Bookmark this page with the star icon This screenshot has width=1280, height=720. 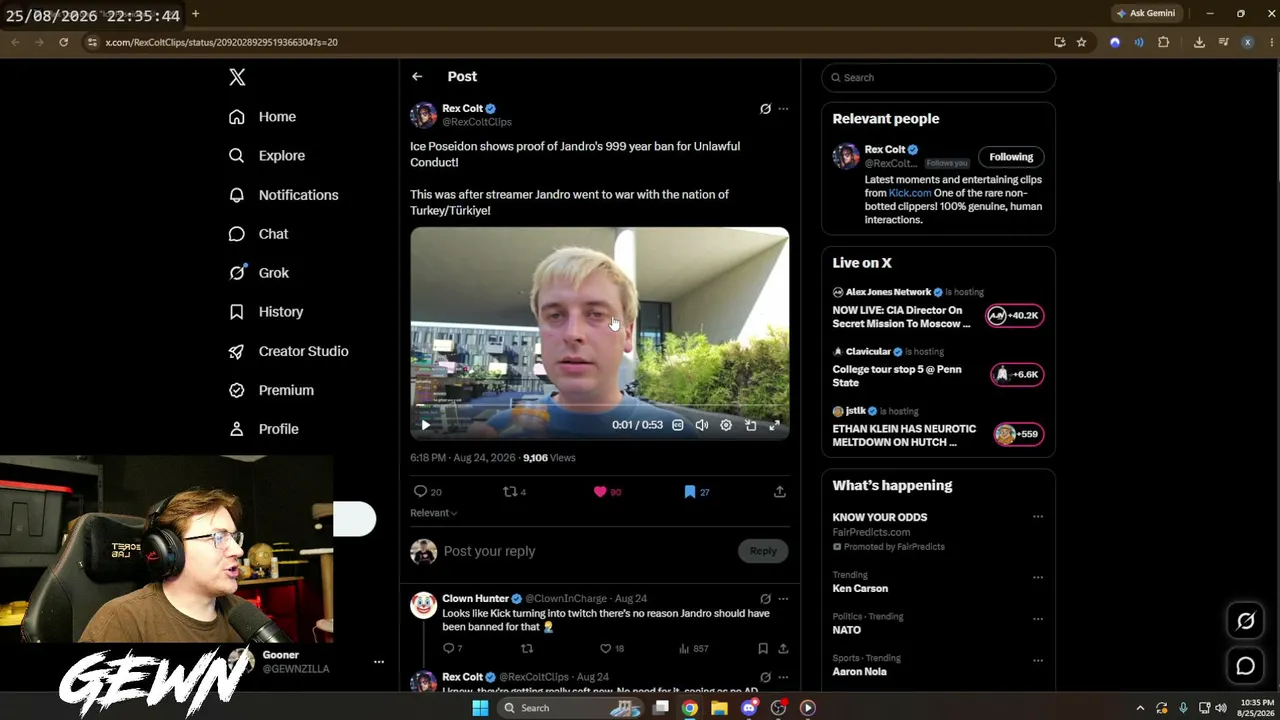click(x=1081, y=42)
